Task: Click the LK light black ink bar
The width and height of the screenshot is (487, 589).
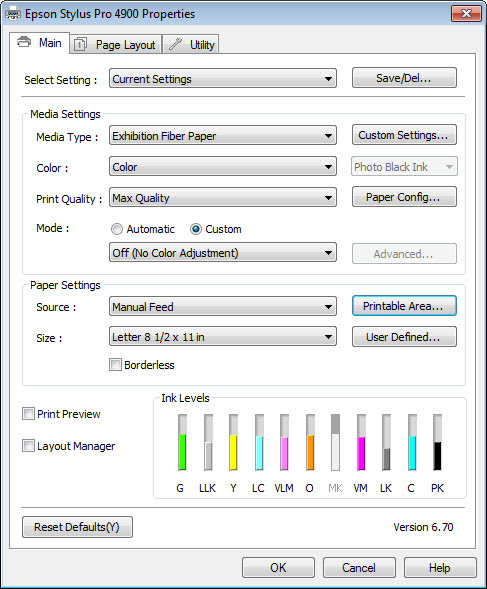Action: click(386, 442)
